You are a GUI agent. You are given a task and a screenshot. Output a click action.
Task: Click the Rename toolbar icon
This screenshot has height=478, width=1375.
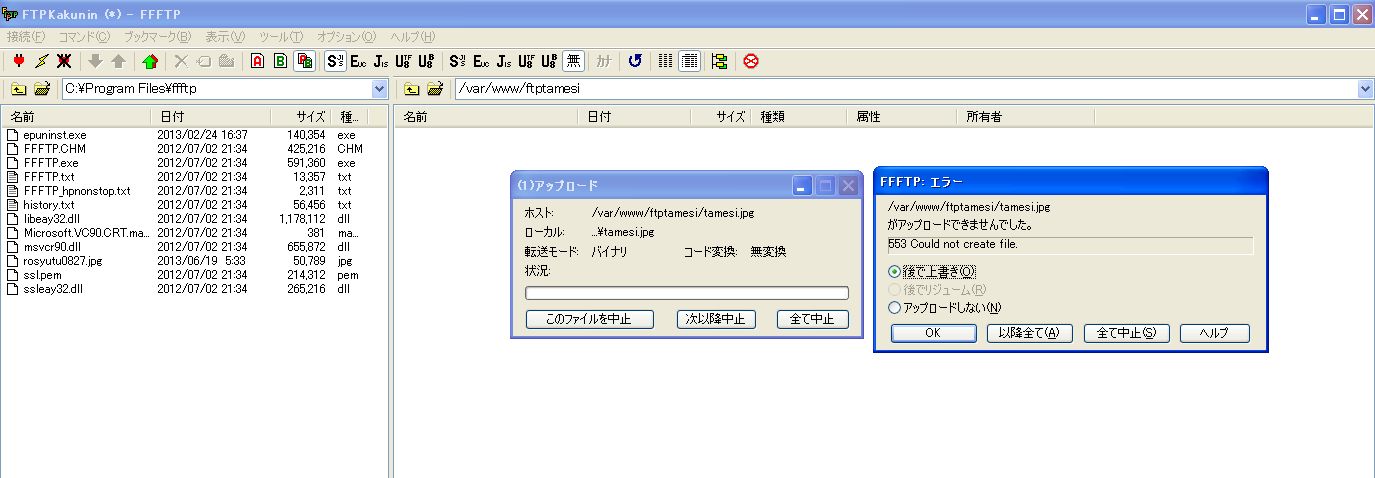tap(204, 61)
